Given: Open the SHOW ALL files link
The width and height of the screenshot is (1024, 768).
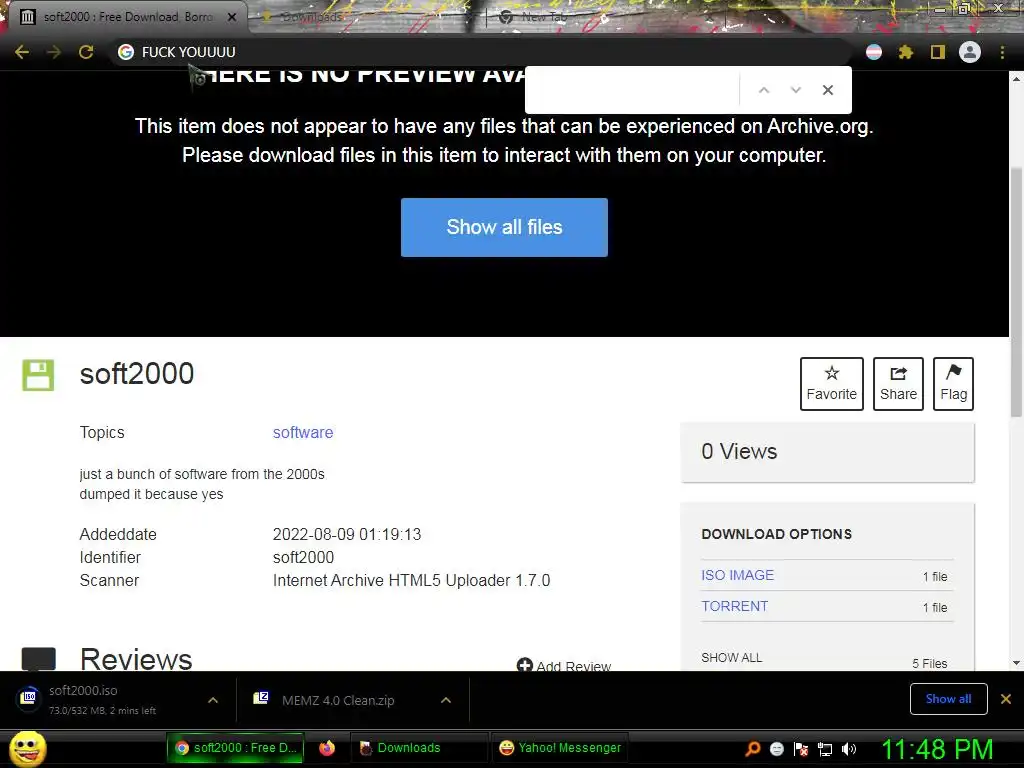Looking at the screenshot, I should (731, 658).
